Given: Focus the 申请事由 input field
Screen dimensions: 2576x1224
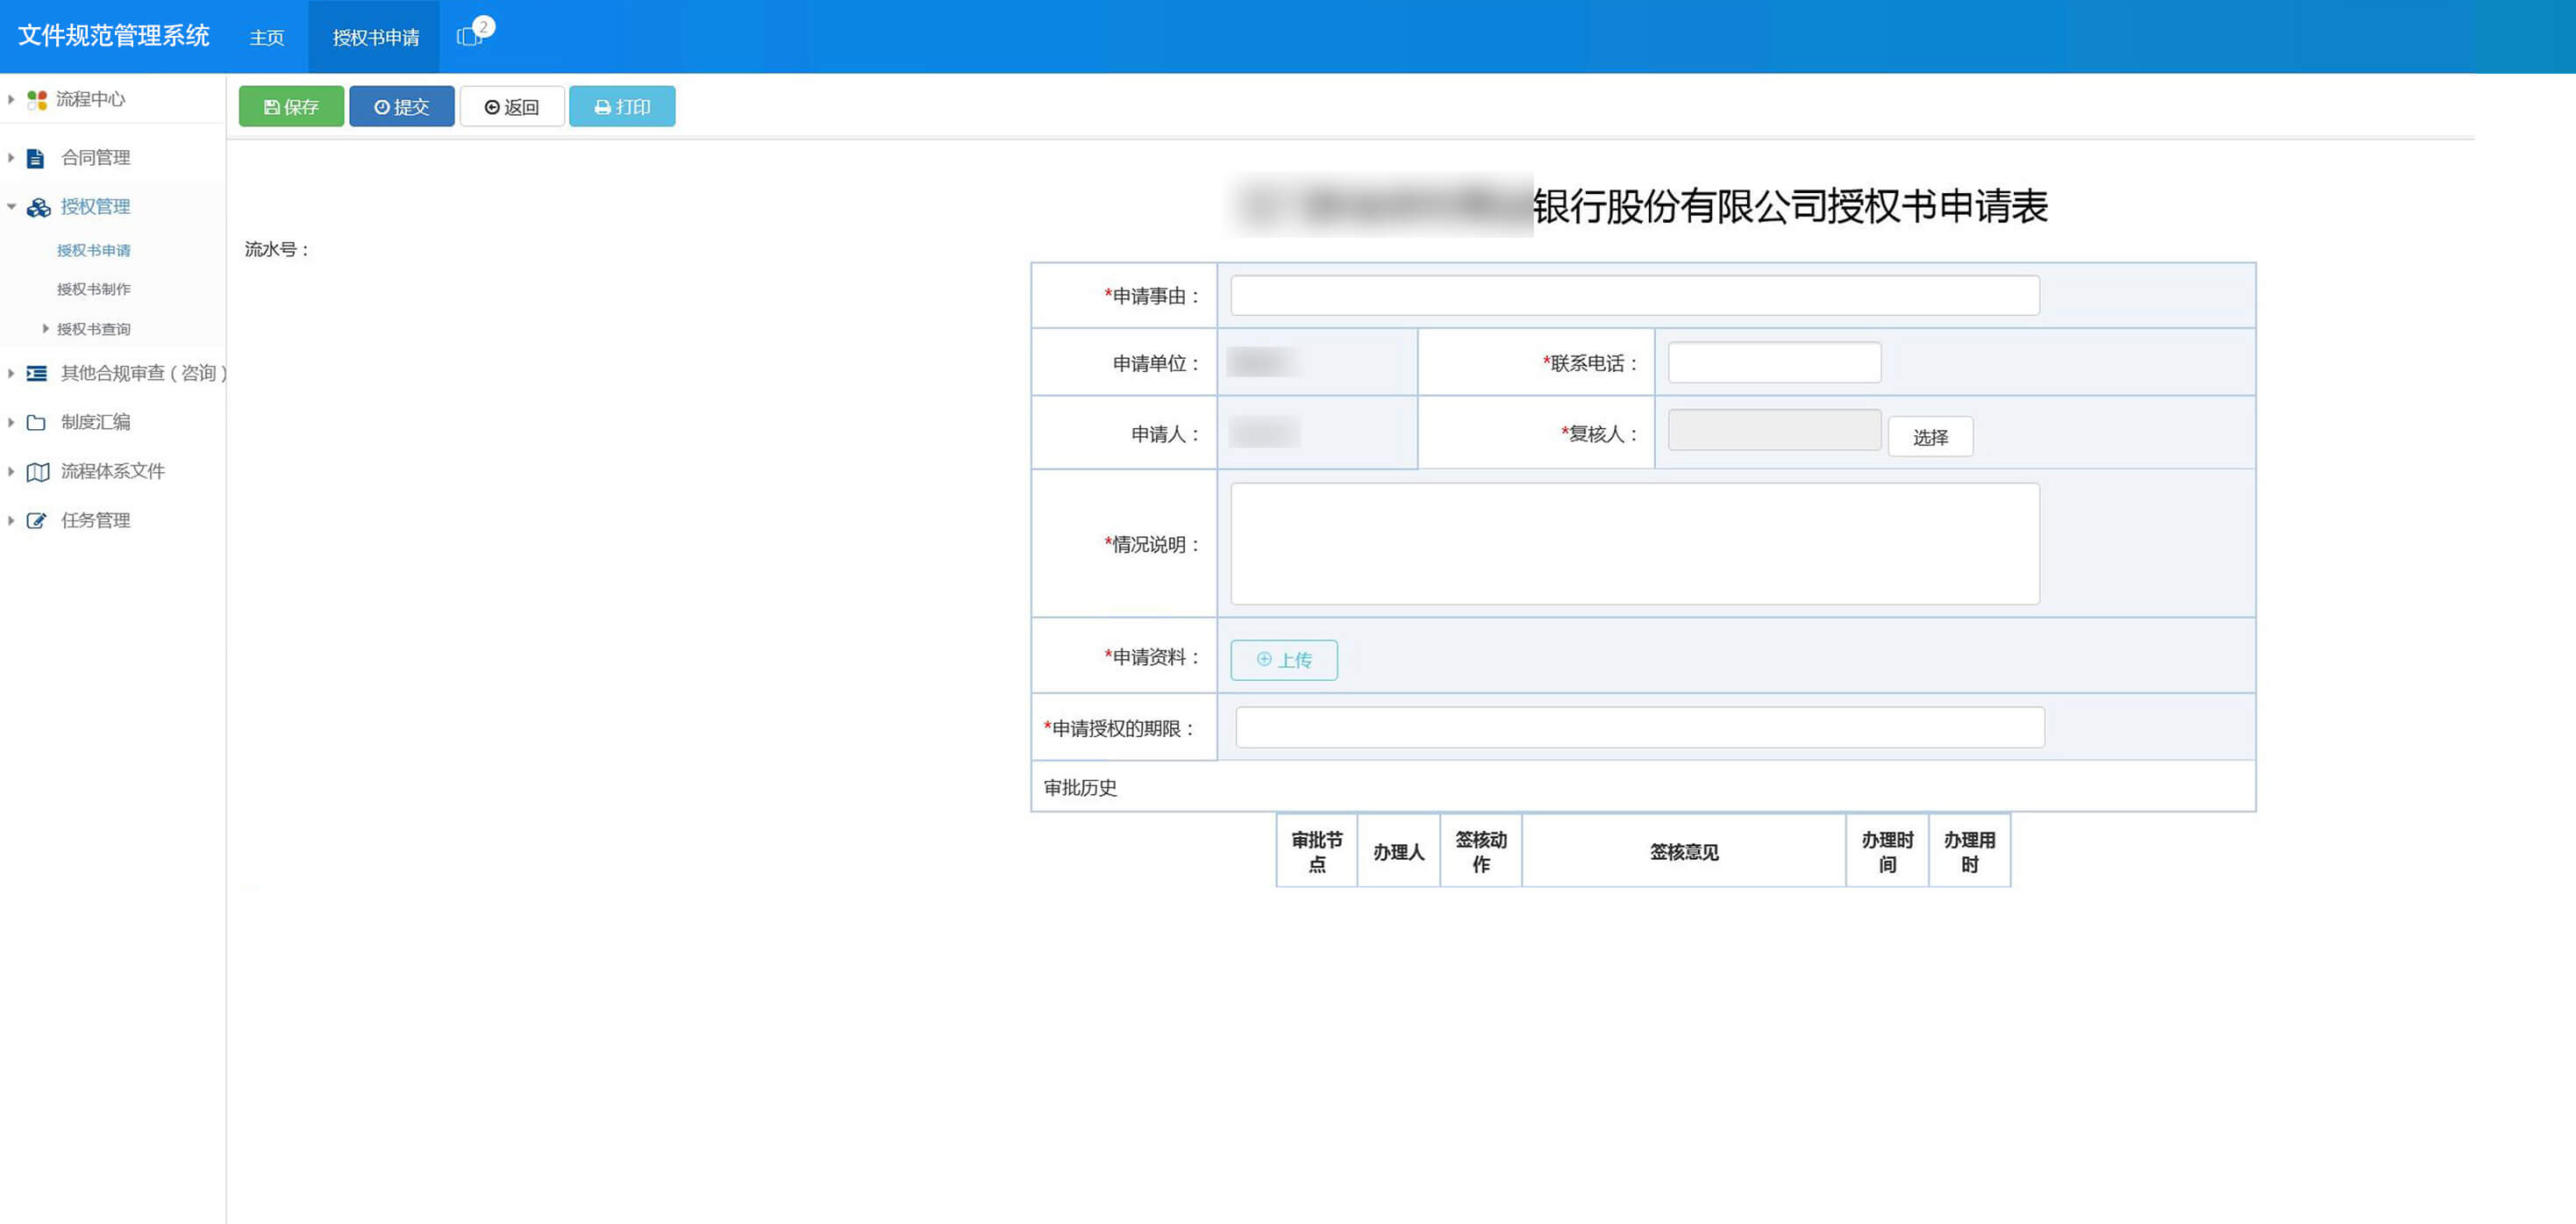Looking at the screenshot, I should tap(1635, 295).
